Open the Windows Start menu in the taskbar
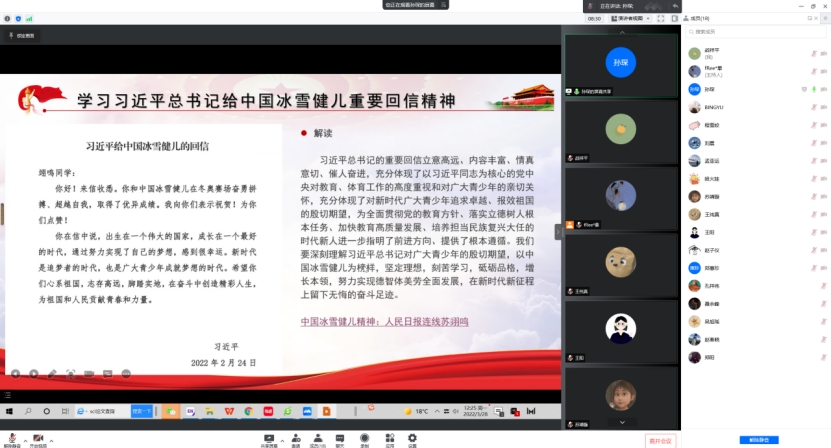This screenshot has height=448, width=831. [10, 411]
